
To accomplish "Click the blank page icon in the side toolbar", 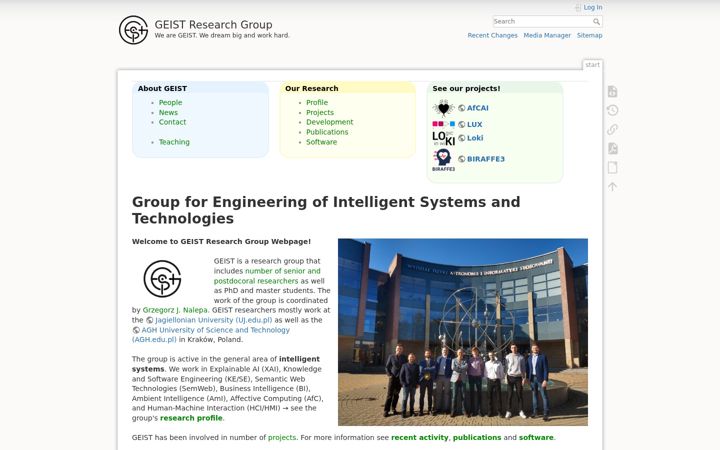I will pyautogui.click(x=612, y=168).
